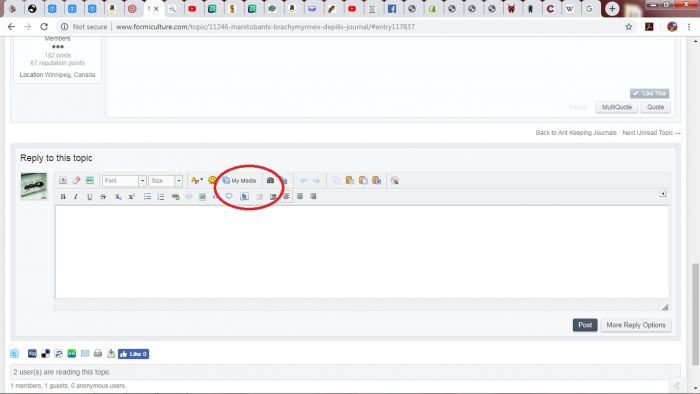Insert a numbered list

point(161,197)
